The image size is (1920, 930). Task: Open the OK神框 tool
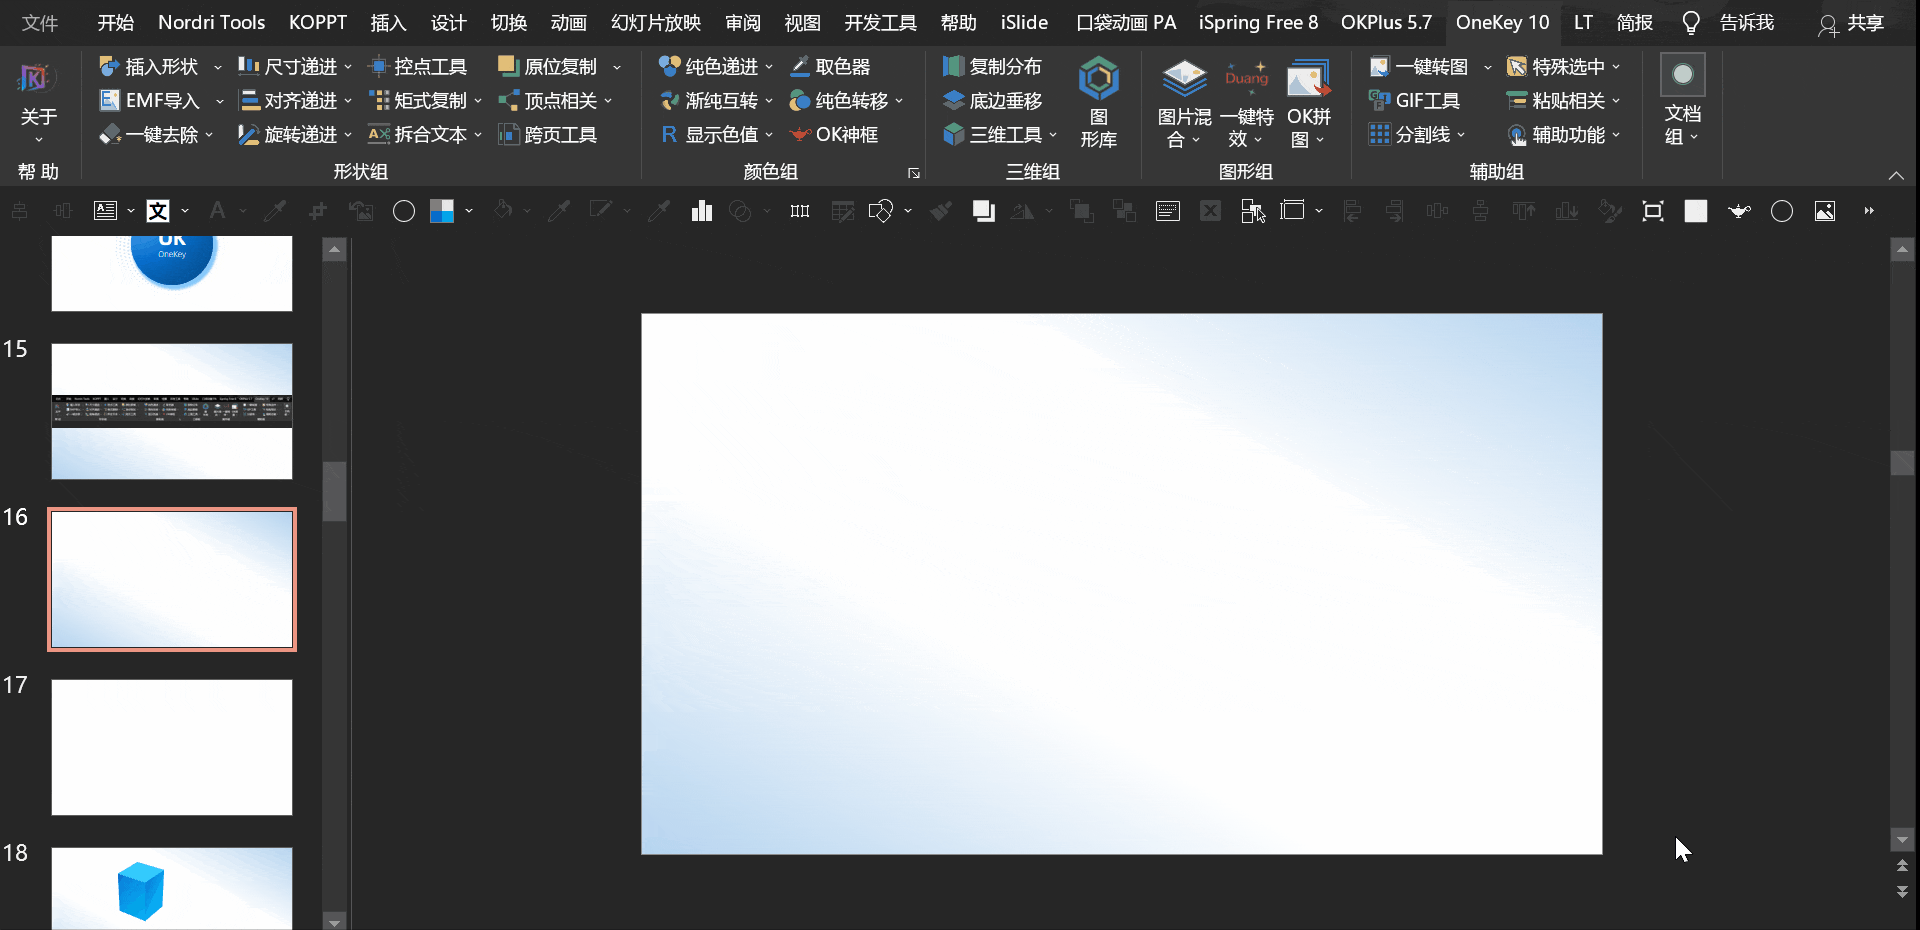tap(834, 135)
